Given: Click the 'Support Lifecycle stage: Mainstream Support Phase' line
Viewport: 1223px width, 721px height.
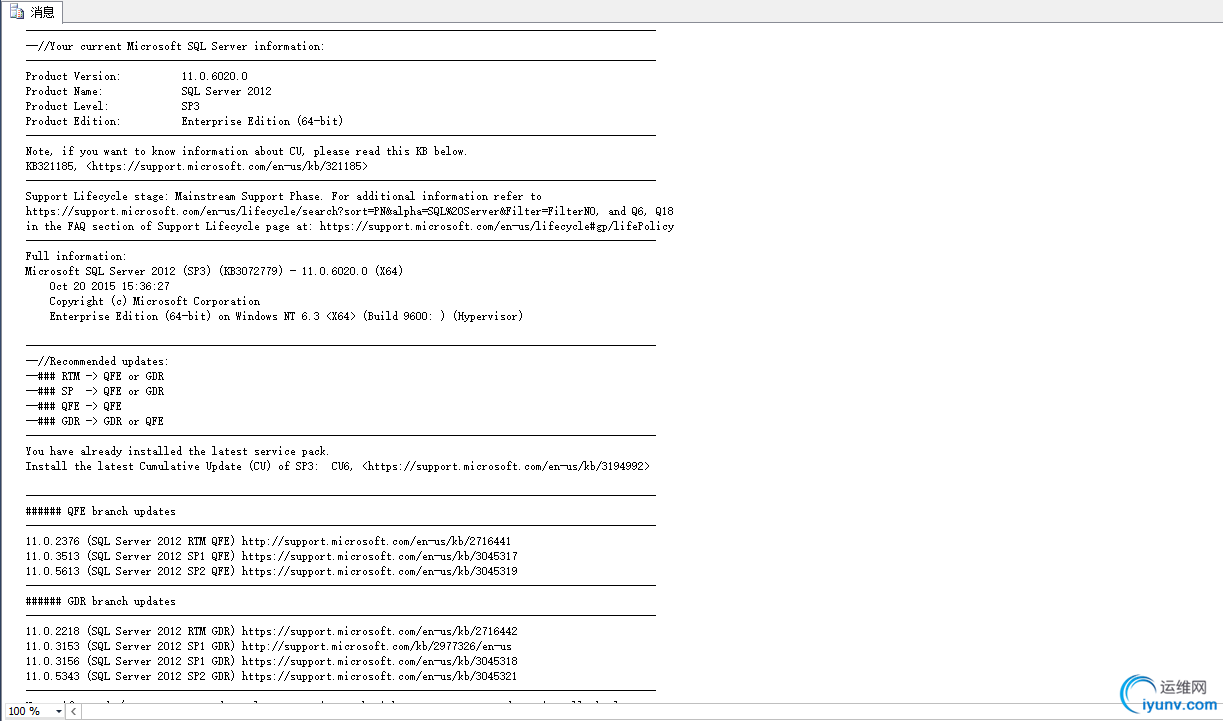Looking at the screenshot, I should (283, 196).
